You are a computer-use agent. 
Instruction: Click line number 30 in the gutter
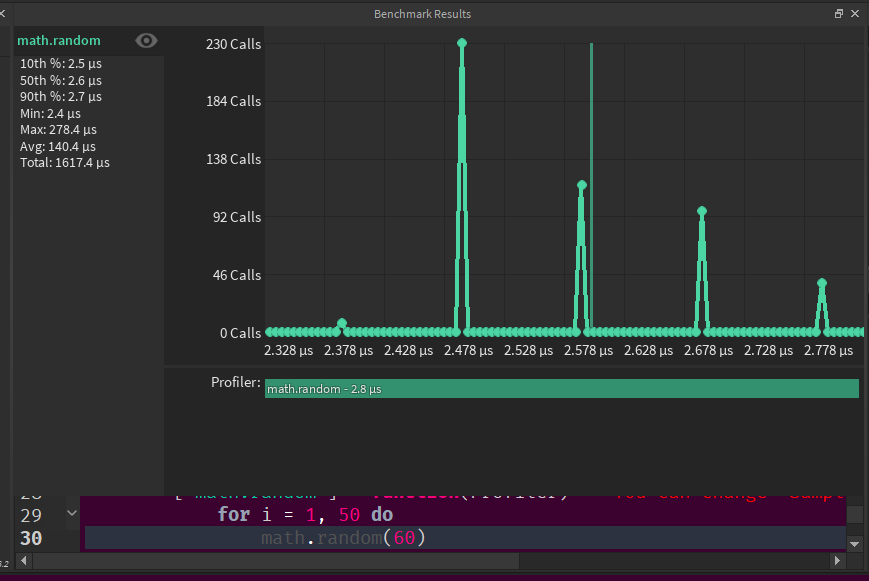tap(31, 538)
